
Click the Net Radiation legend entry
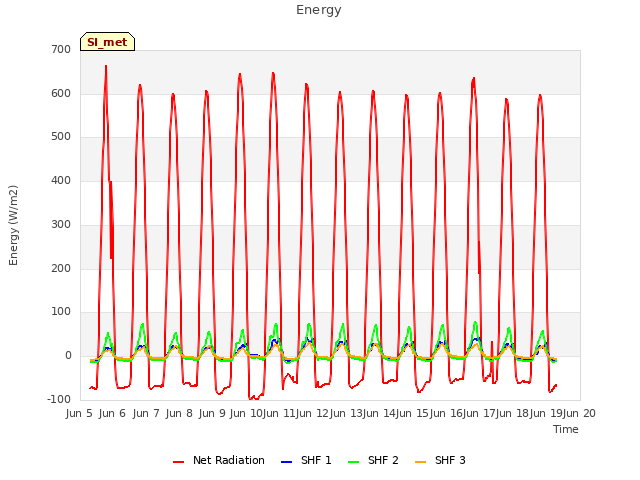click(x=219, y=460)
